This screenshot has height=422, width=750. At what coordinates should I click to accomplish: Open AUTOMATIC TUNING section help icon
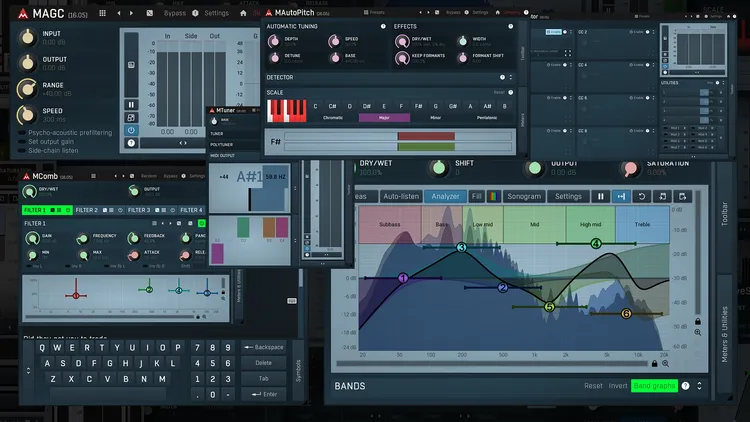(x=383, y=26)
